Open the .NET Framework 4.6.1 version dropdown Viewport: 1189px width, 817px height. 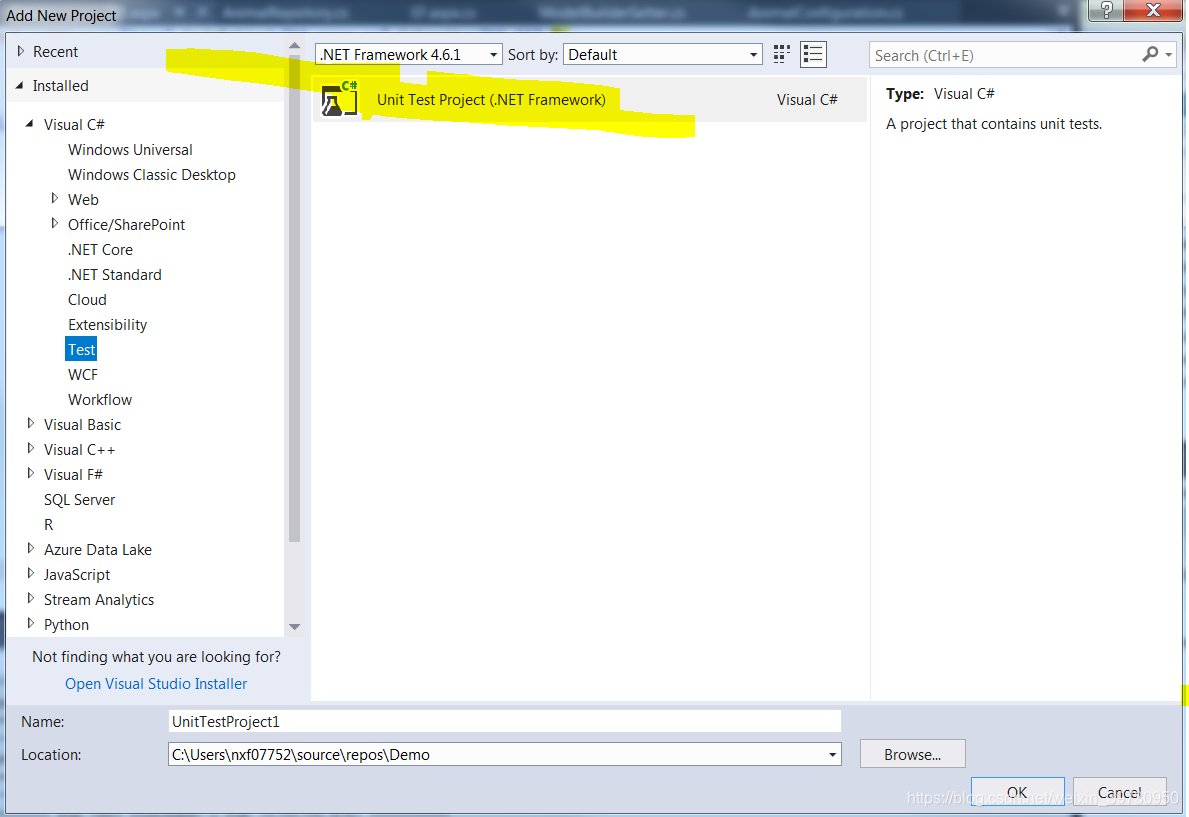(x=408, y=55)
